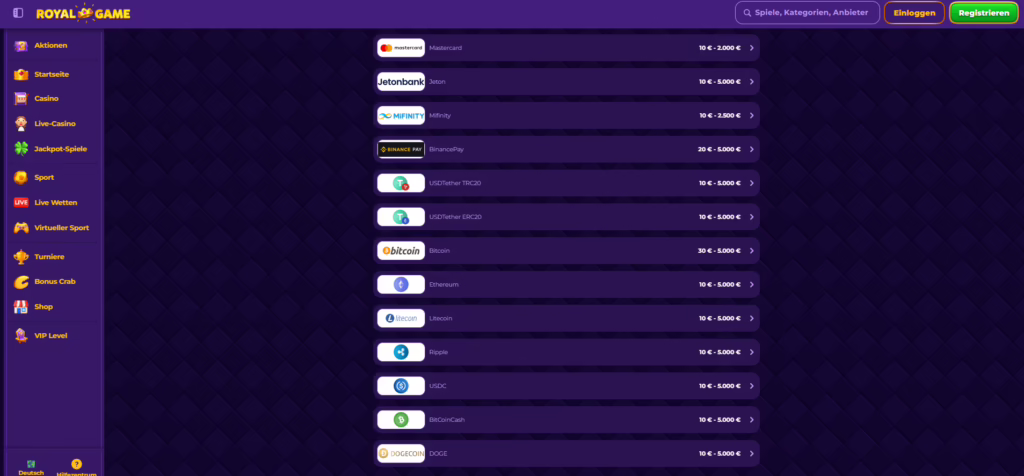Expand the USDC row chevron
Screen dimensions: 1024x476
pyautogui.click(x=752, y=386)
